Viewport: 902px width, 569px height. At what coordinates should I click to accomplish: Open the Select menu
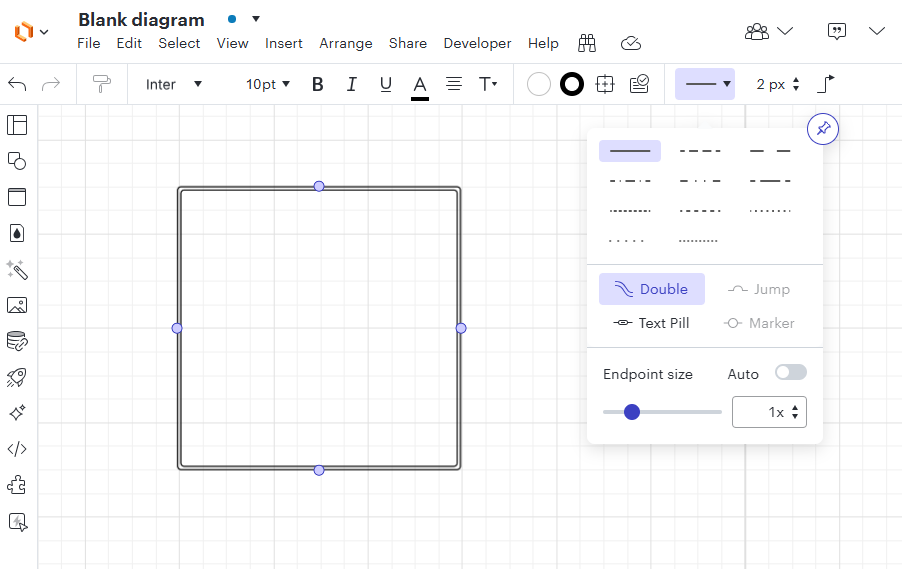click(x=179, y=43)
